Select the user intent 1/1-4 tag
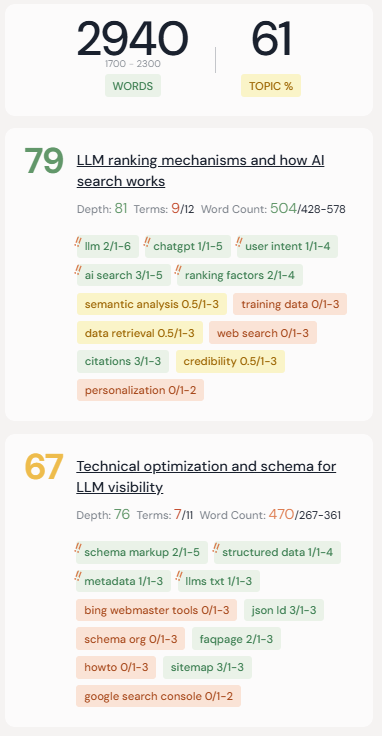The height and width of the screenshot is (736, 382). click(287, 246)
